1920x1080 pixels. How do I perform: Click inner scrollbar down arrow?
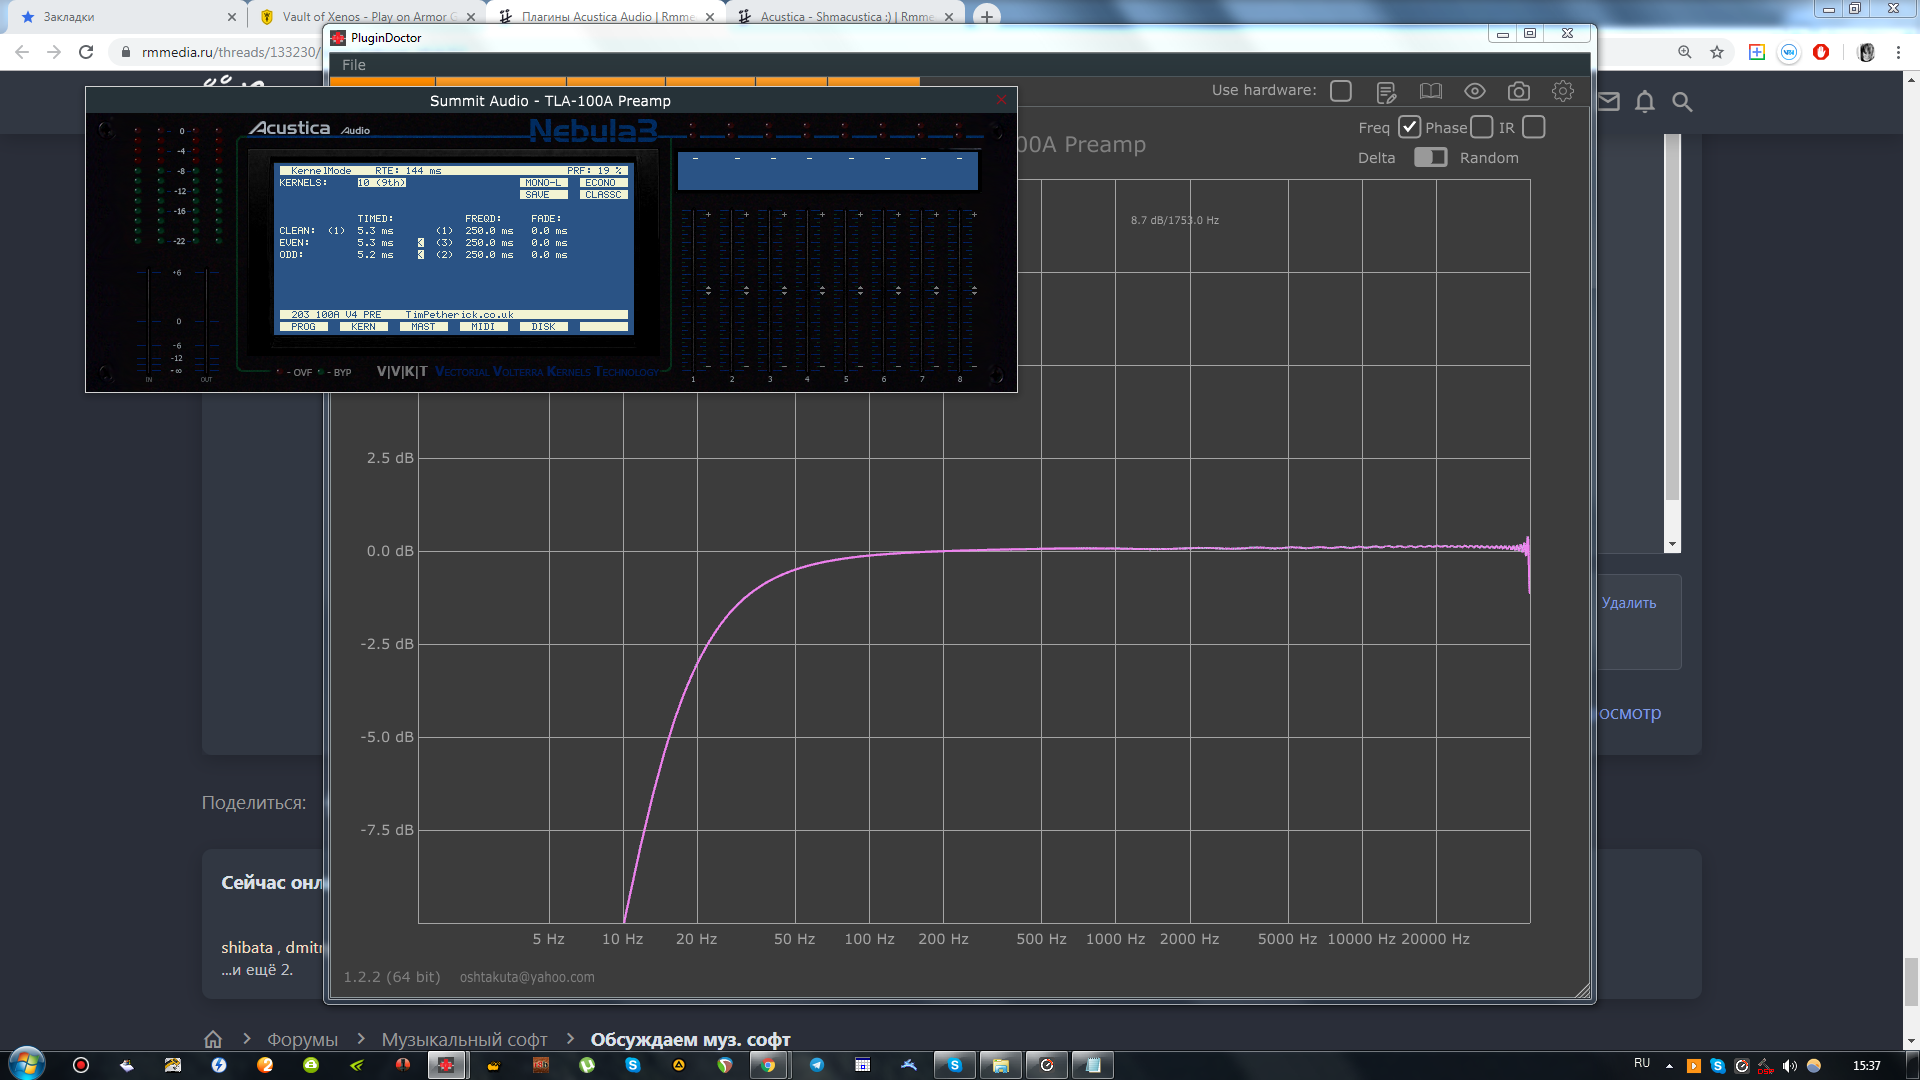[x=1672, y=544]
